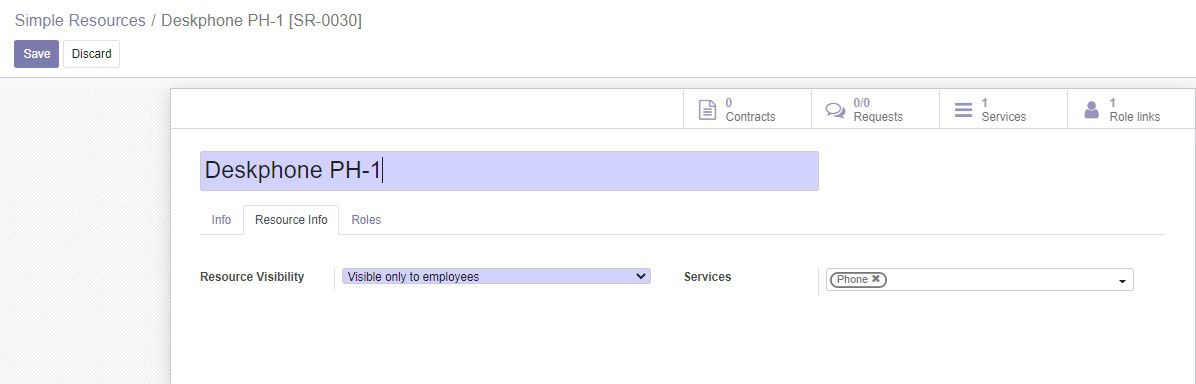This screenshot has height=384, width=1196.
Task: Switch to the Info tab
Action: tap(221, 220)
